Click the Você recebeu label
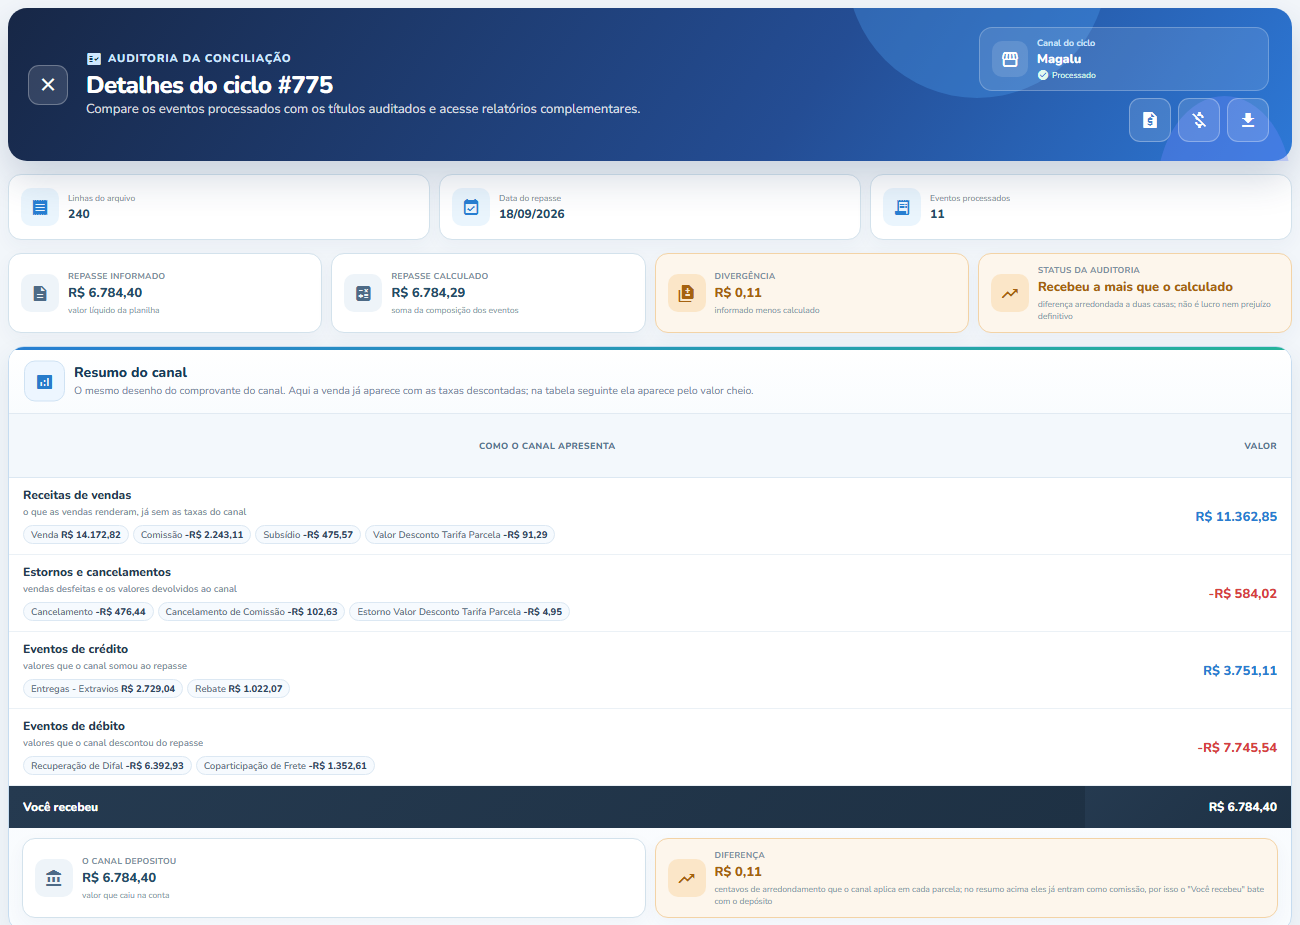This screenshot has width=1300, height=925. (60, 807)
